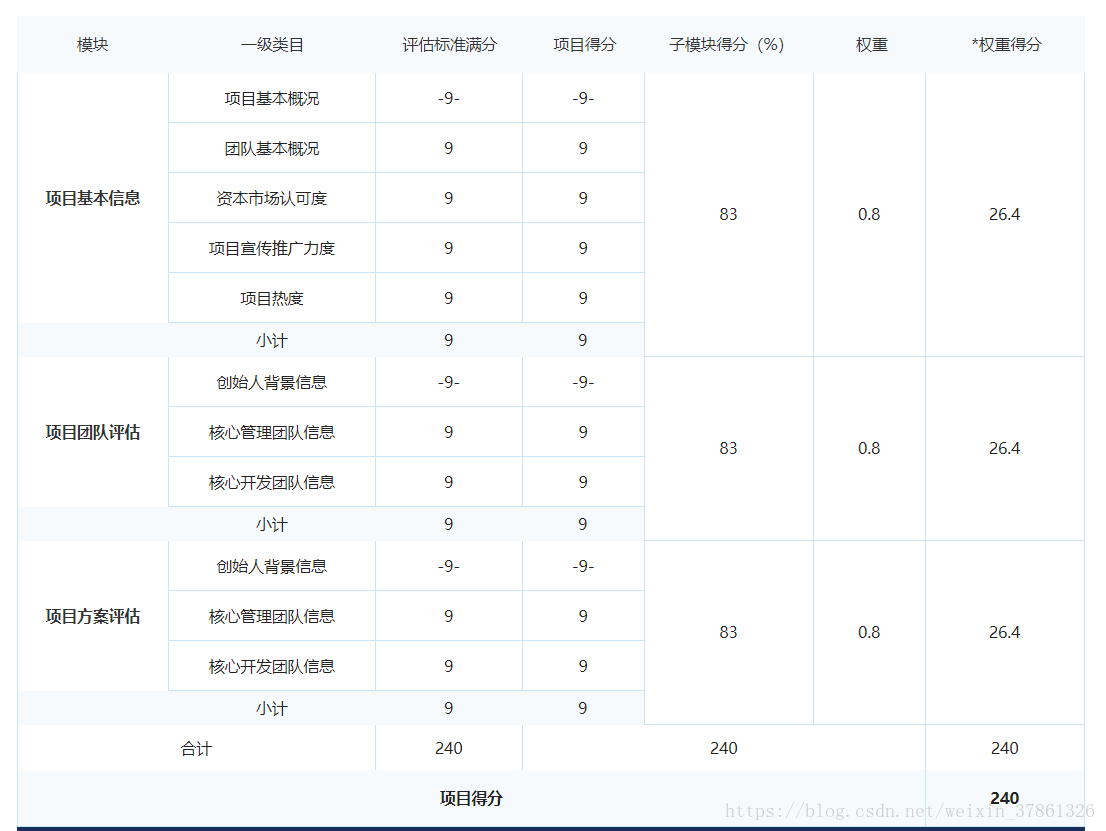Click full score 9 in 项目热度 row

tap(449, 298)
